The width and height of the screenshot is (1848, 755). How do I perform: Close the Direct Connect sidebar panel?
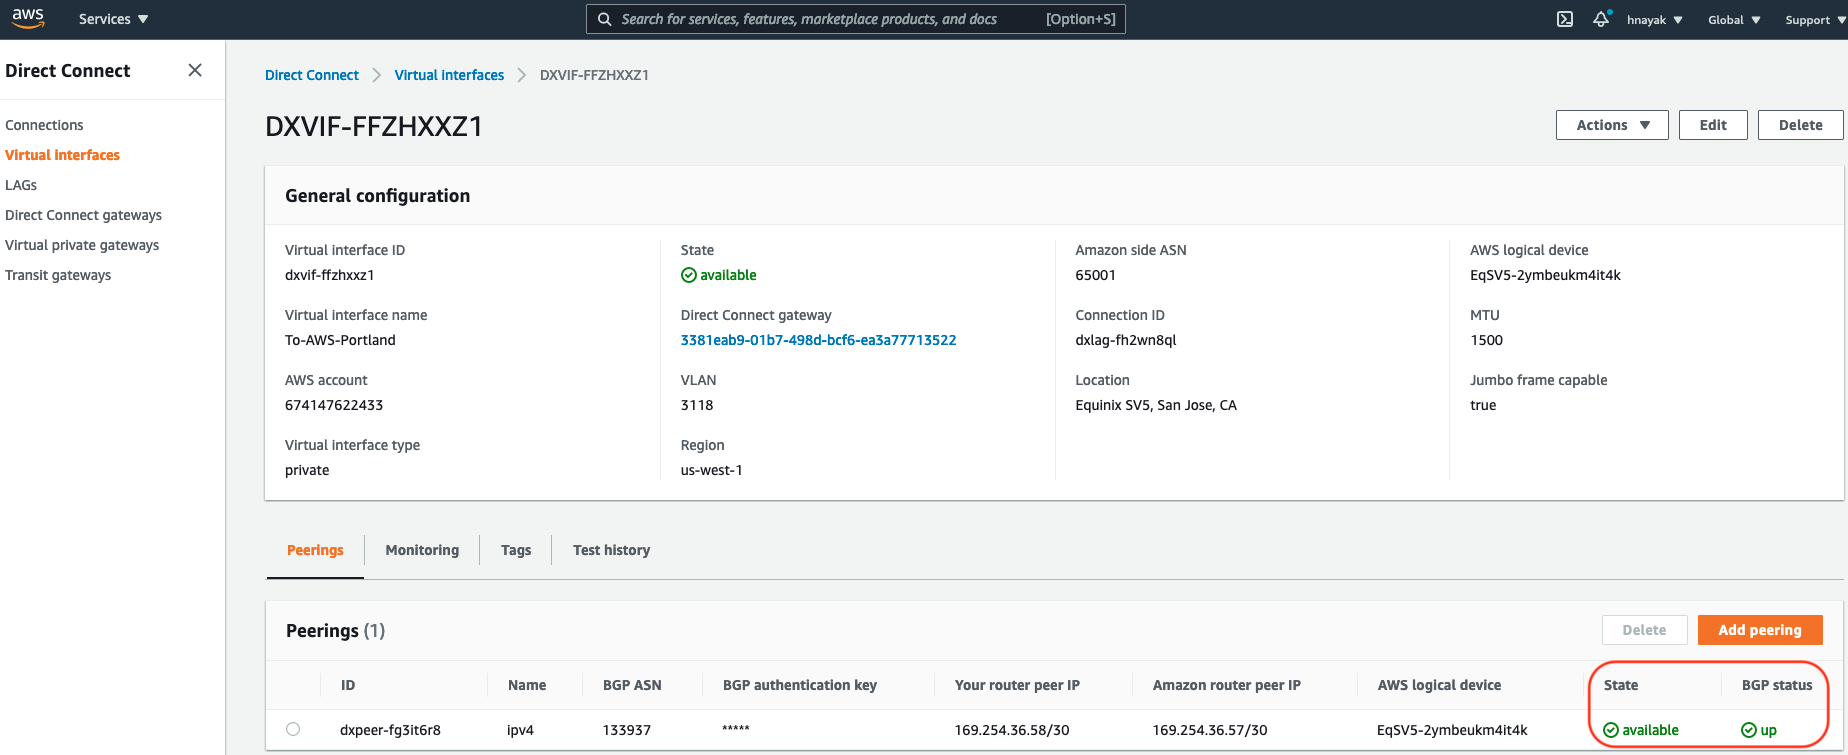(195, 70)
